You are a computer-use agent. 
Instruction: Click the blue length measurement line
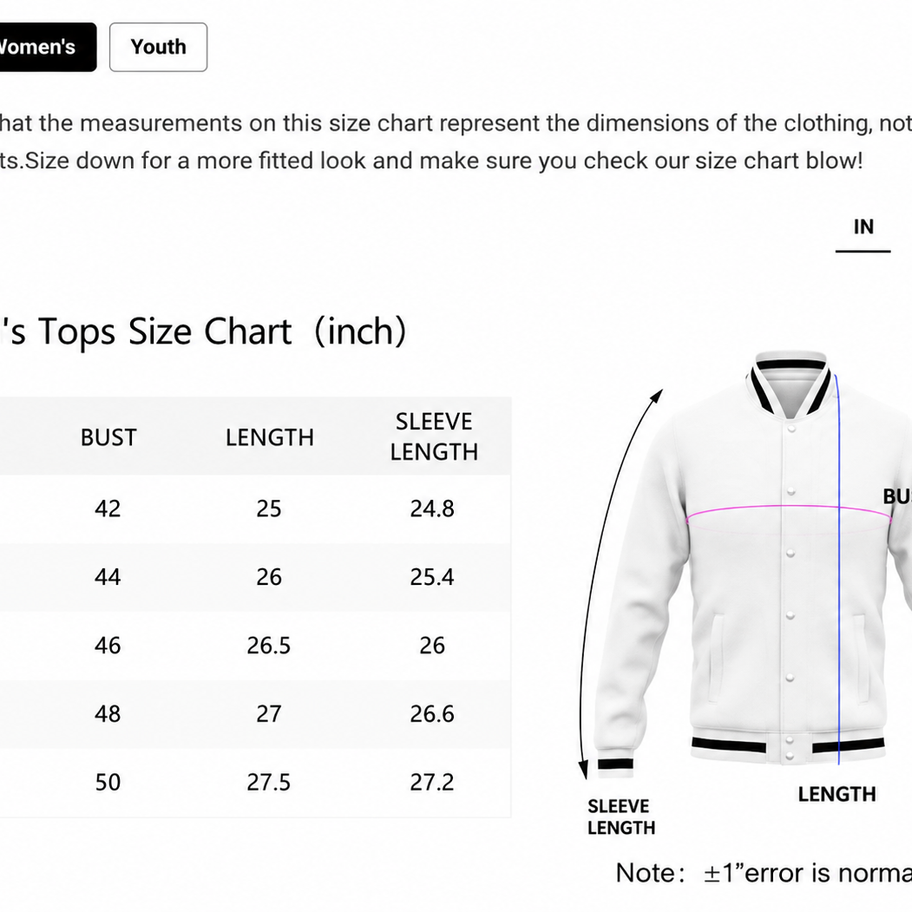(x=838, y=570)
